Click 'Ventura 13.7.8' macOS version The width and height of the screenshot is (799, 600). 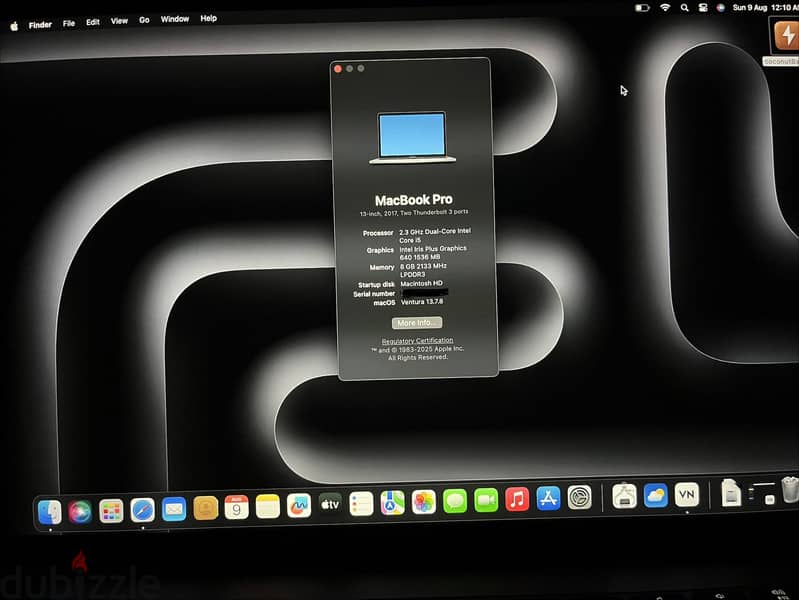[x=422, y=302]
